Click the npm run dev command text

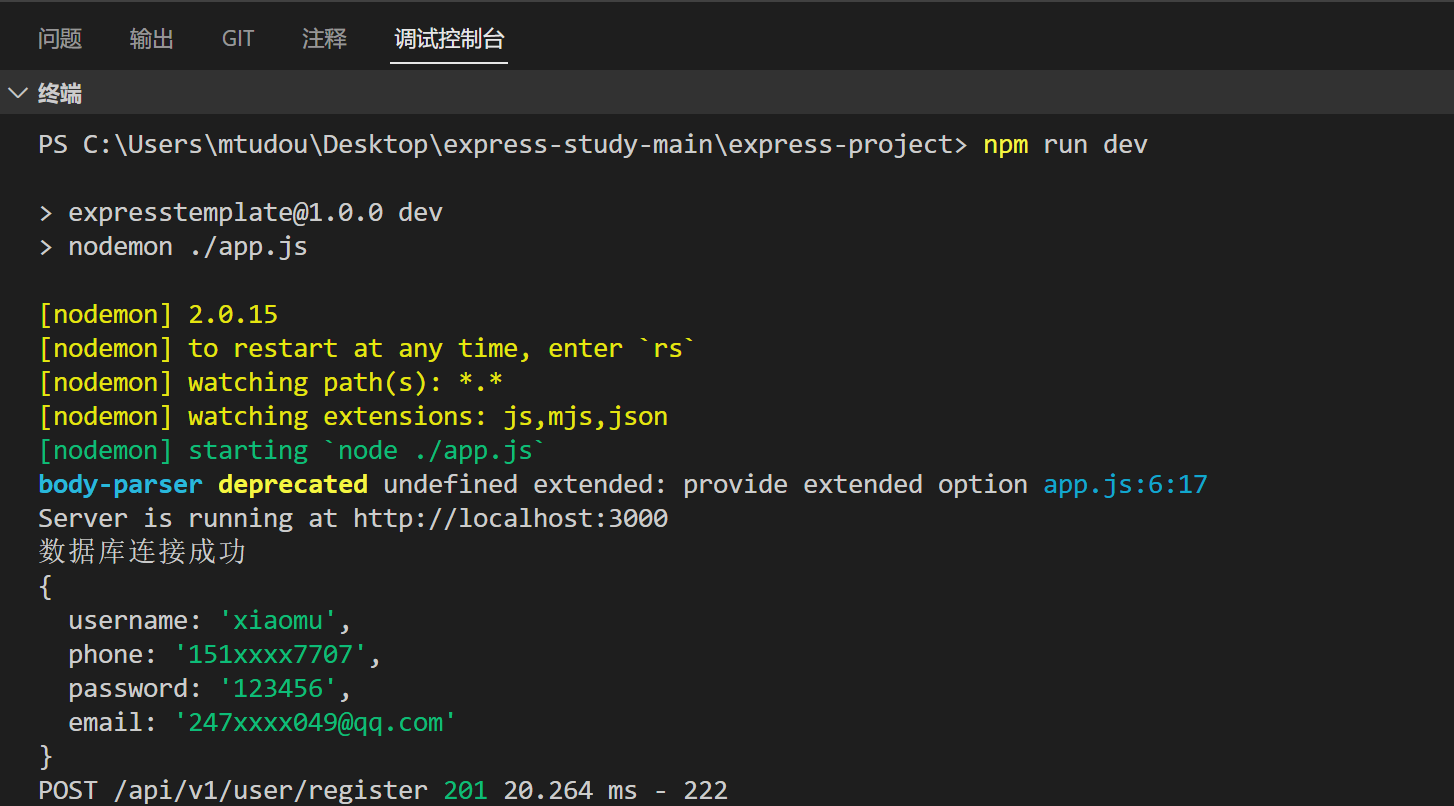point(1065,145)
